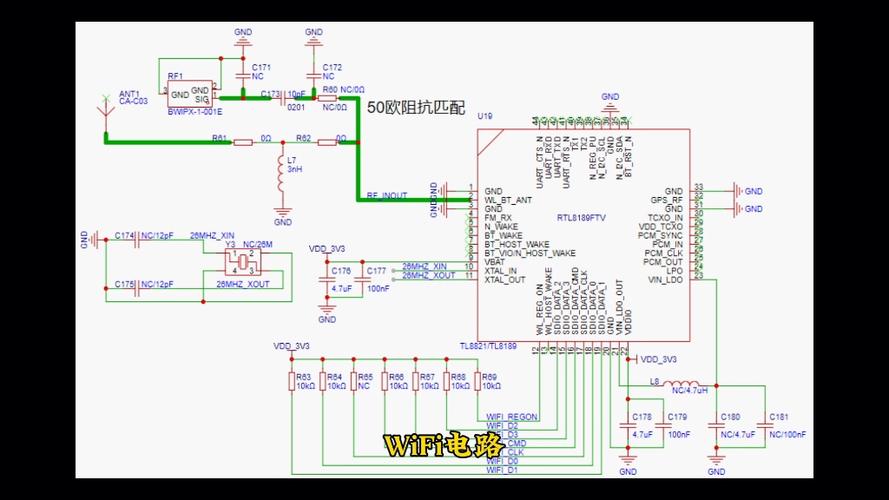The image size is (889, 500).
Task: Click the VDD_TCXO pin label
Action: (661, 227)
